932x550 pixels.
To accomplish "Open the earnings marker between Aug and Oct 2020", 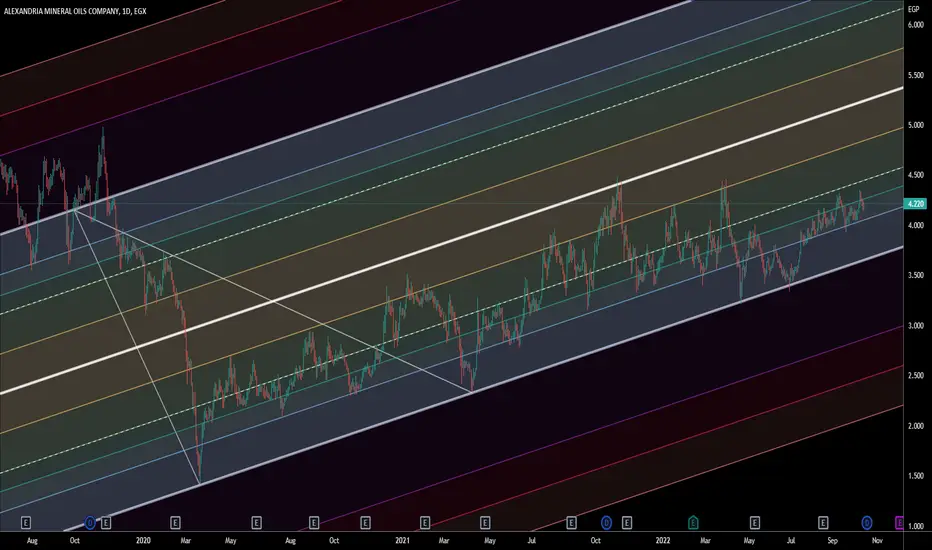I will point(314,523).
